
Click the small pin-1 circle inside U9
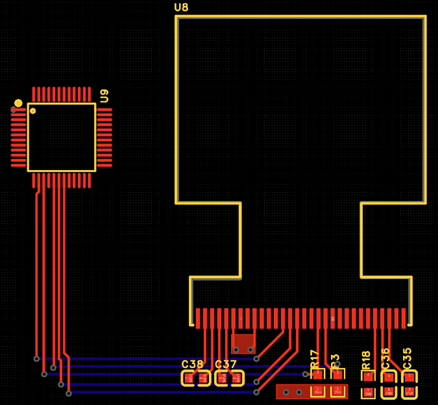(x=33, y=111)
